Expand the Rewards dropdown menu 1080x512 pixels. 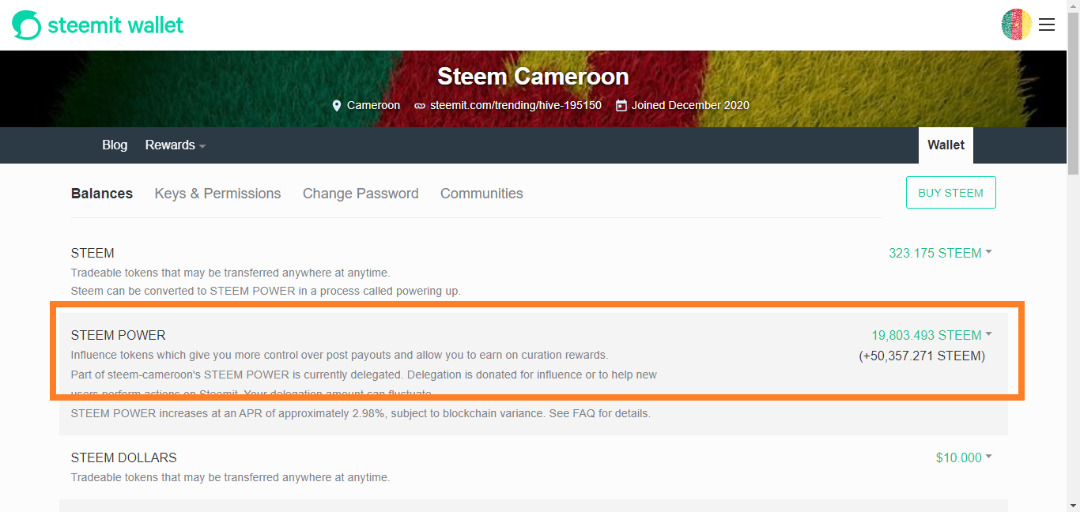pyautogui.click(x=175, y=145)
